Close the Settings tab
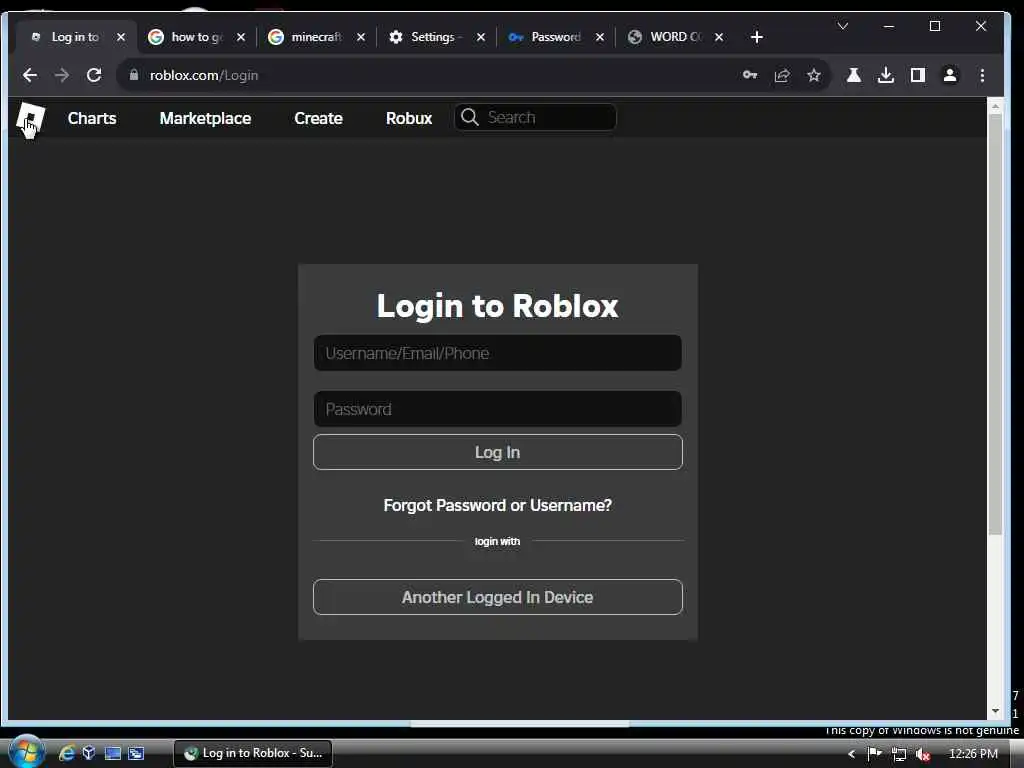This screenshot has height=768, width=1024. (481, 37)
